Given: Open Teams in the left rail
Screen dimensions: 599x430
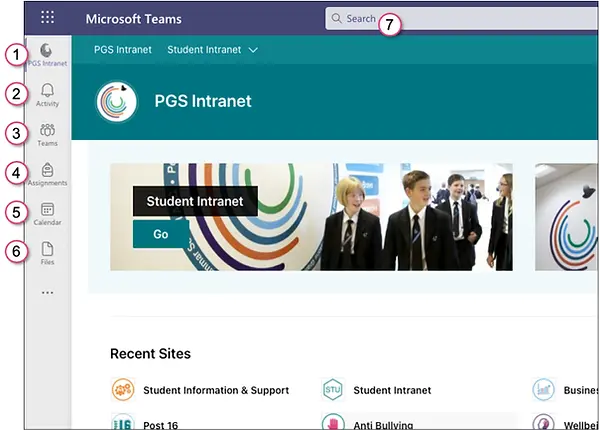Looking at the screenshot, I should click(x=47, y=135).
